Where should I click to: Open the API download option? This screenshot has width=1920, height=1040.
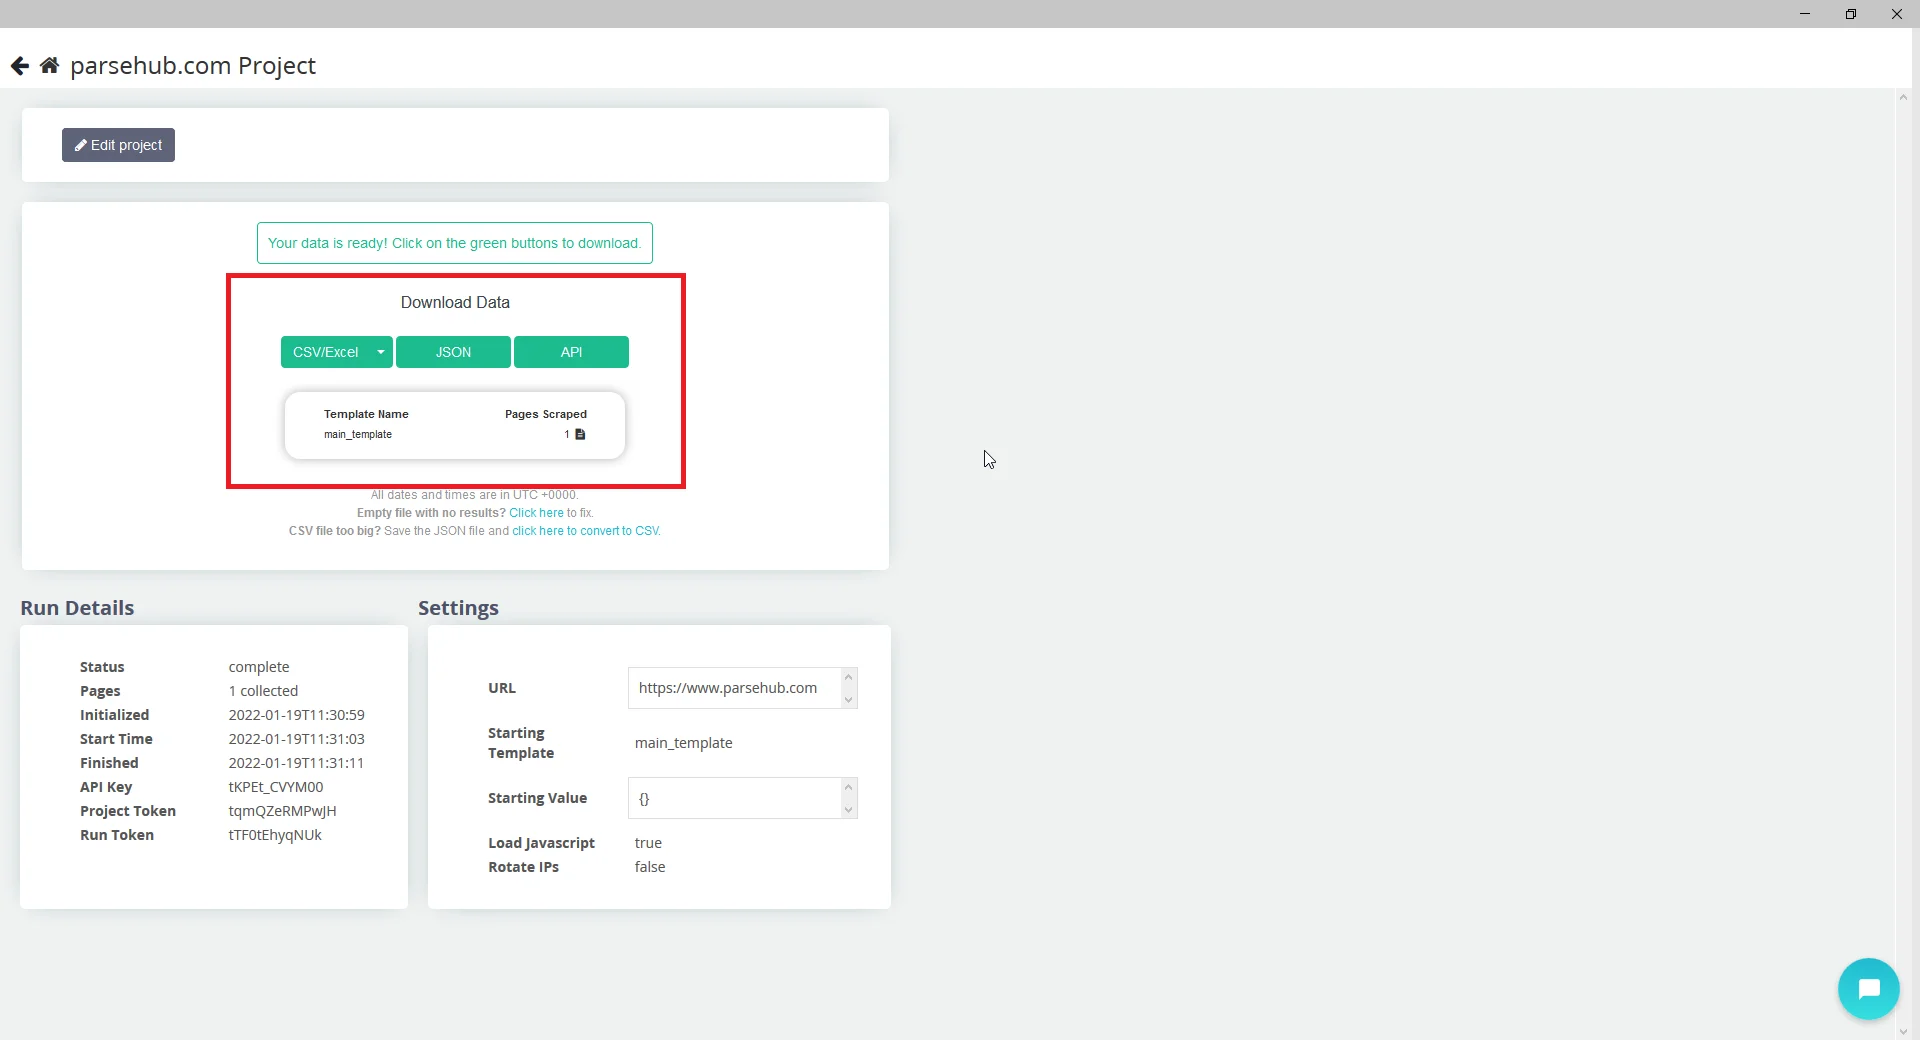(x=571, y=352)
